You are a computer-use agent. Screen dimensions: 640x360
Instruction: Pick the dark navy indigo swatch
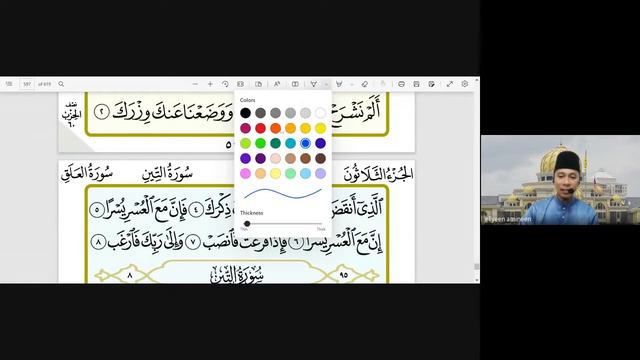tap(320, 143)
